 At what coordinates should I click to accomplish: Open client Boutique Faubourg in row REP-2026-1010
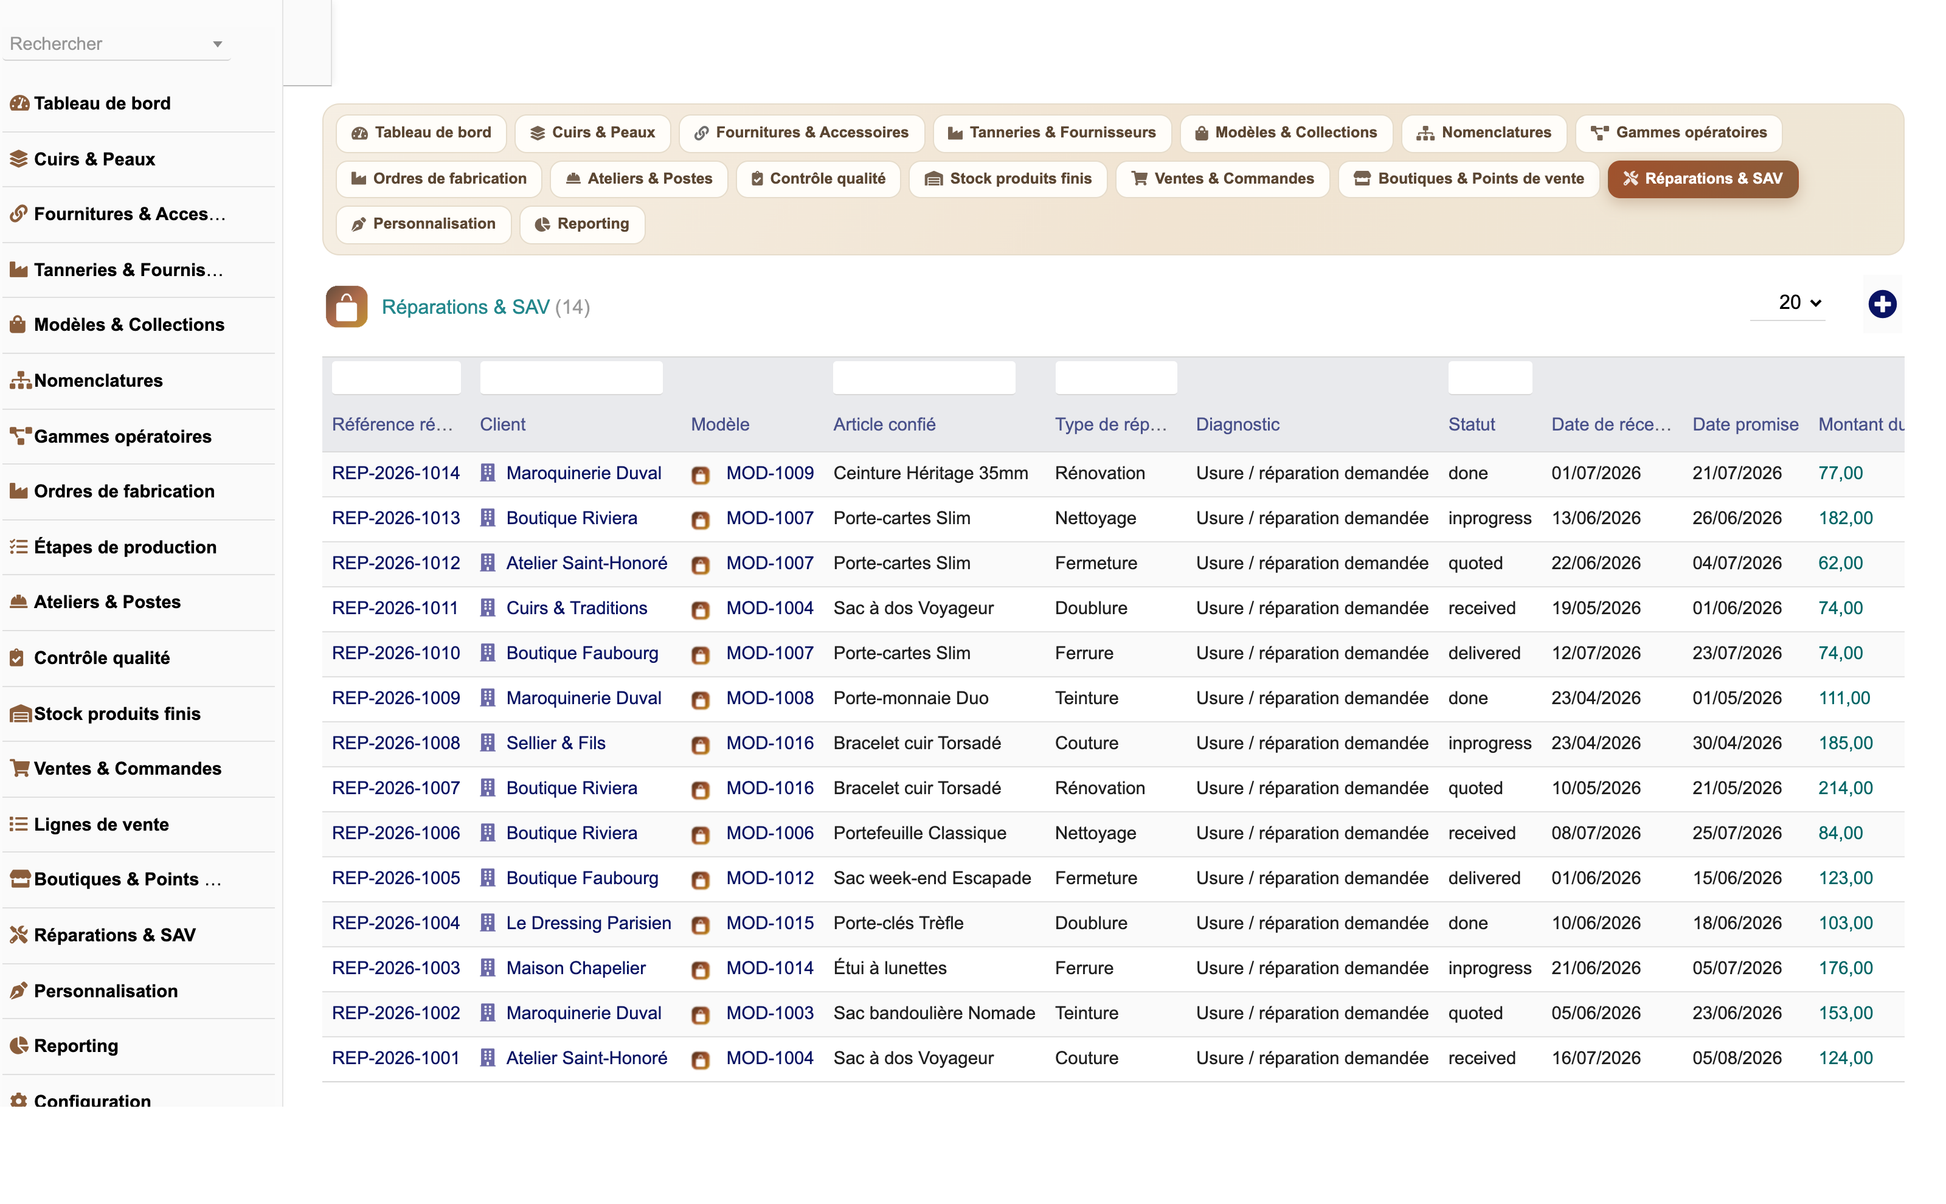582,653
